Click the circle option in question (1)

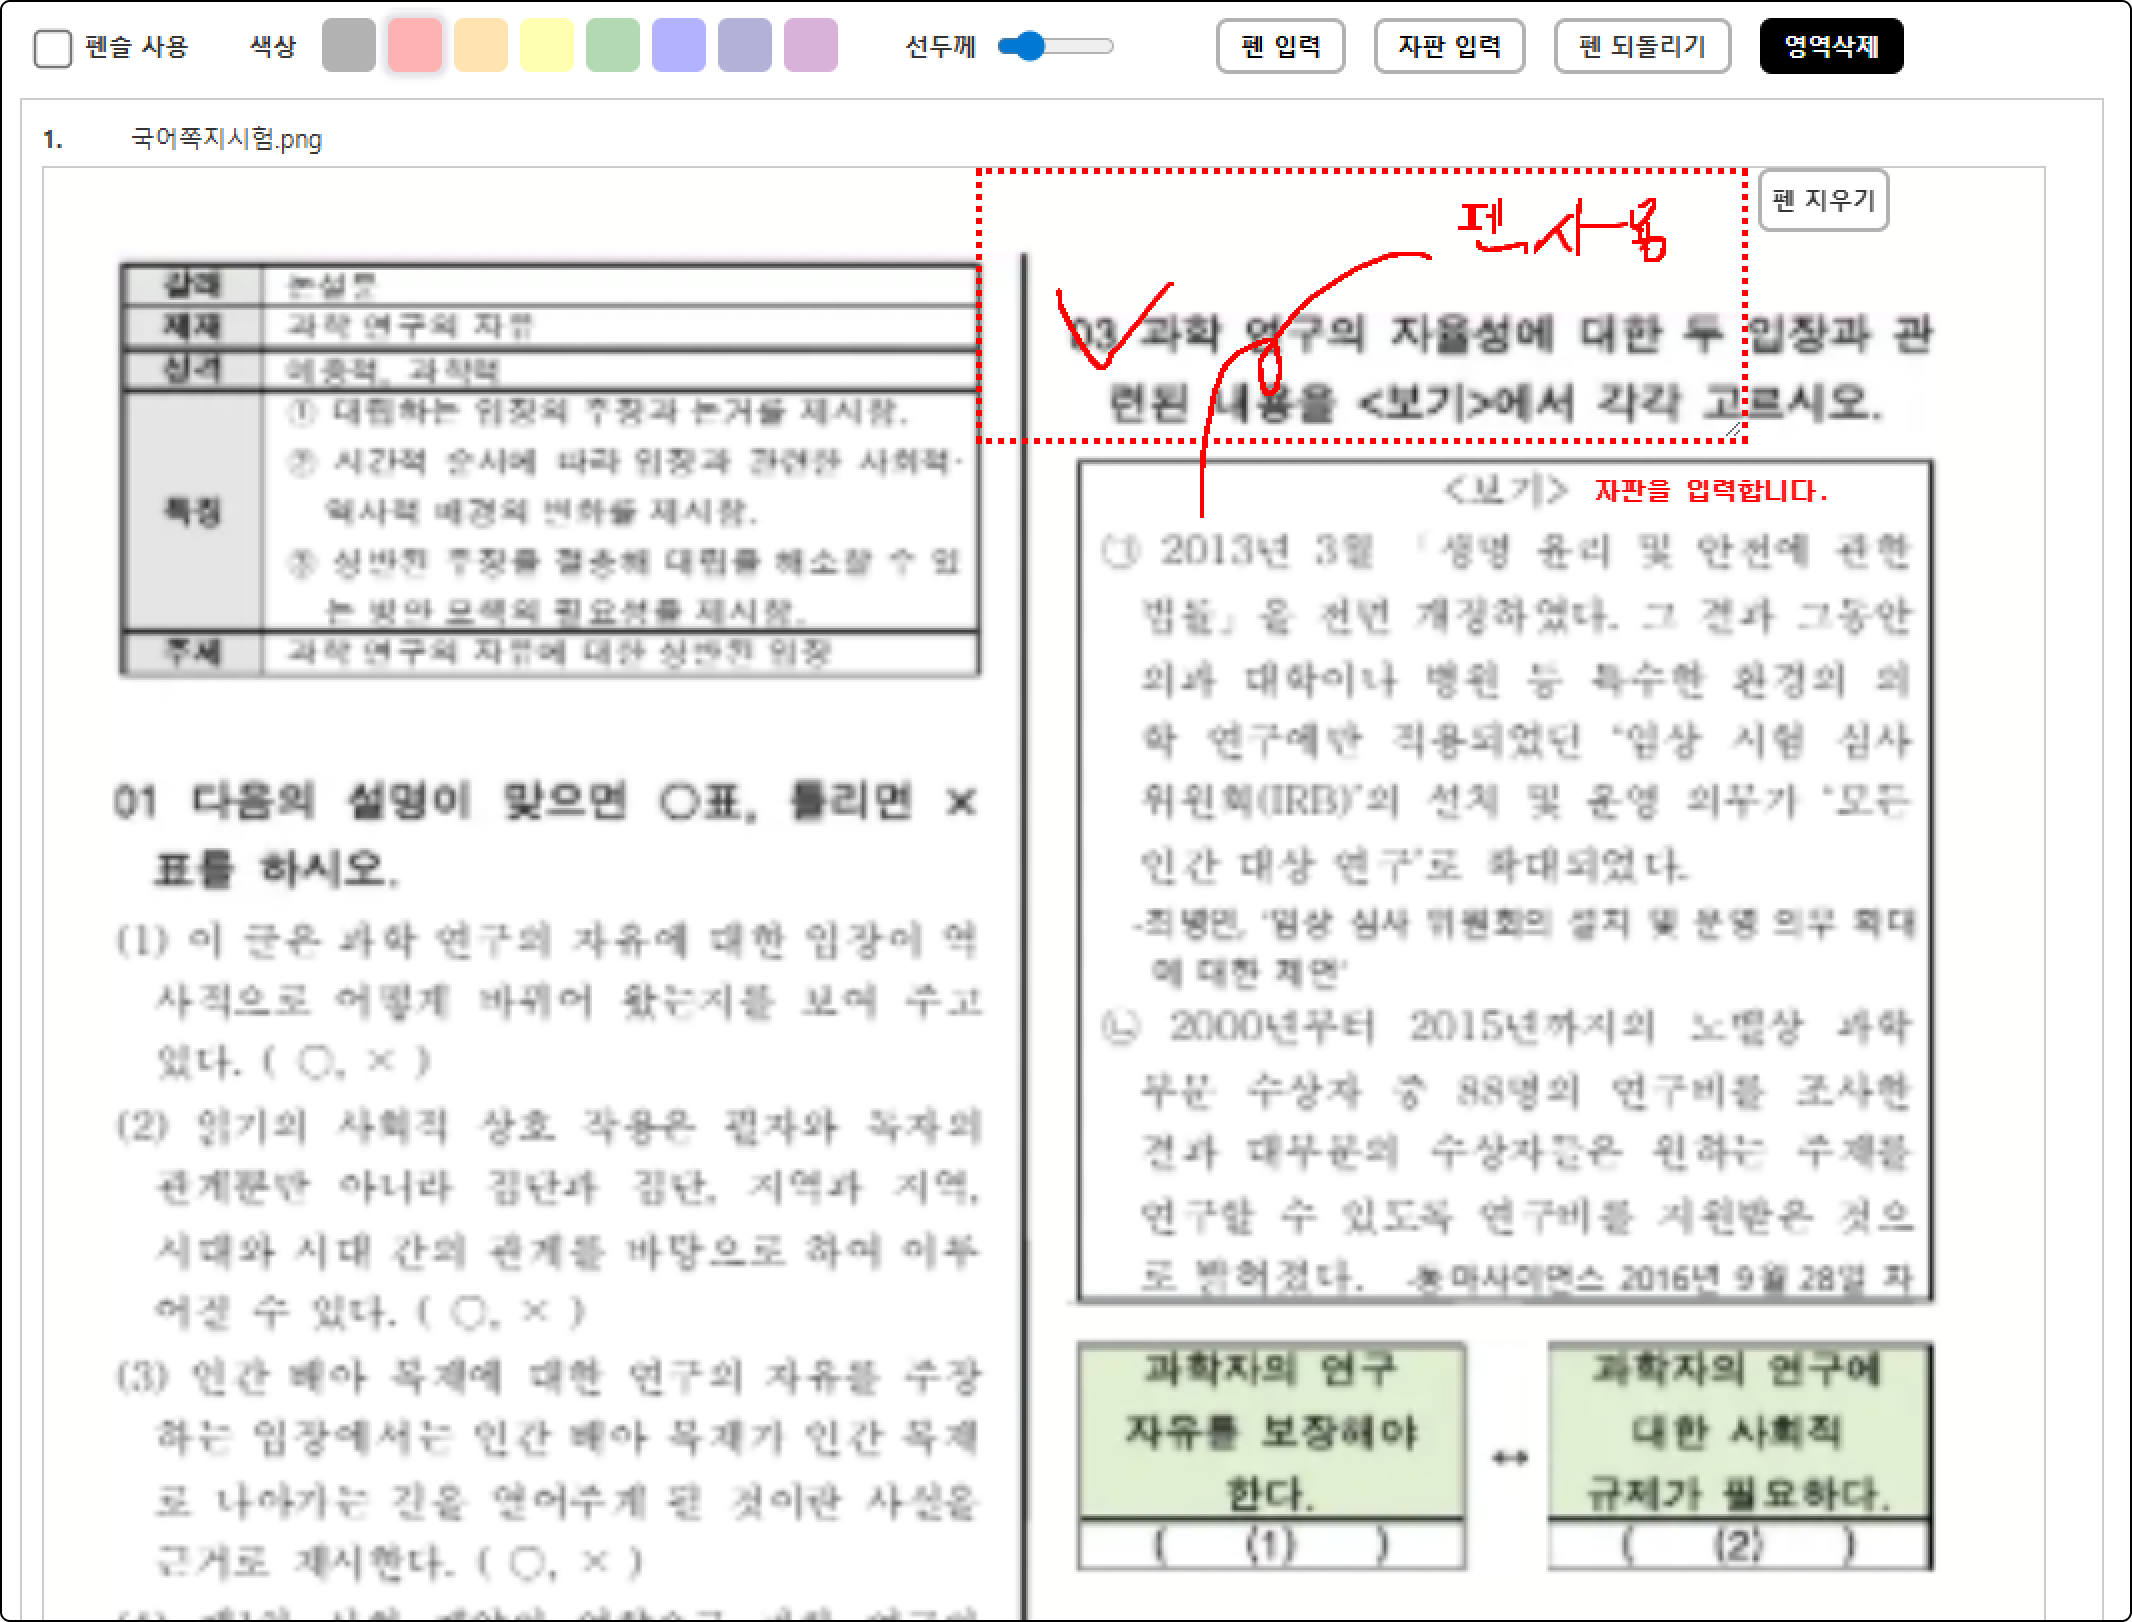tap(318, 1063)
